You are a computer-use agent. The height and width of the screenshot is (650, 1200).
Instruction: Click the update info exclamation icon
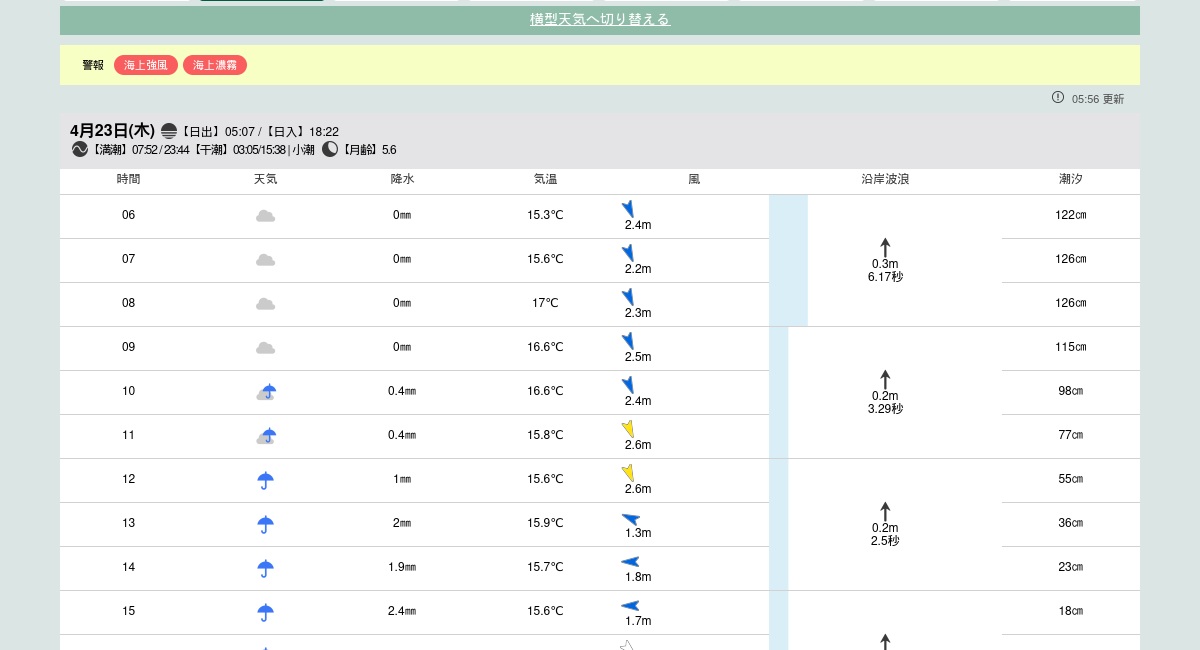(1058, 97)
